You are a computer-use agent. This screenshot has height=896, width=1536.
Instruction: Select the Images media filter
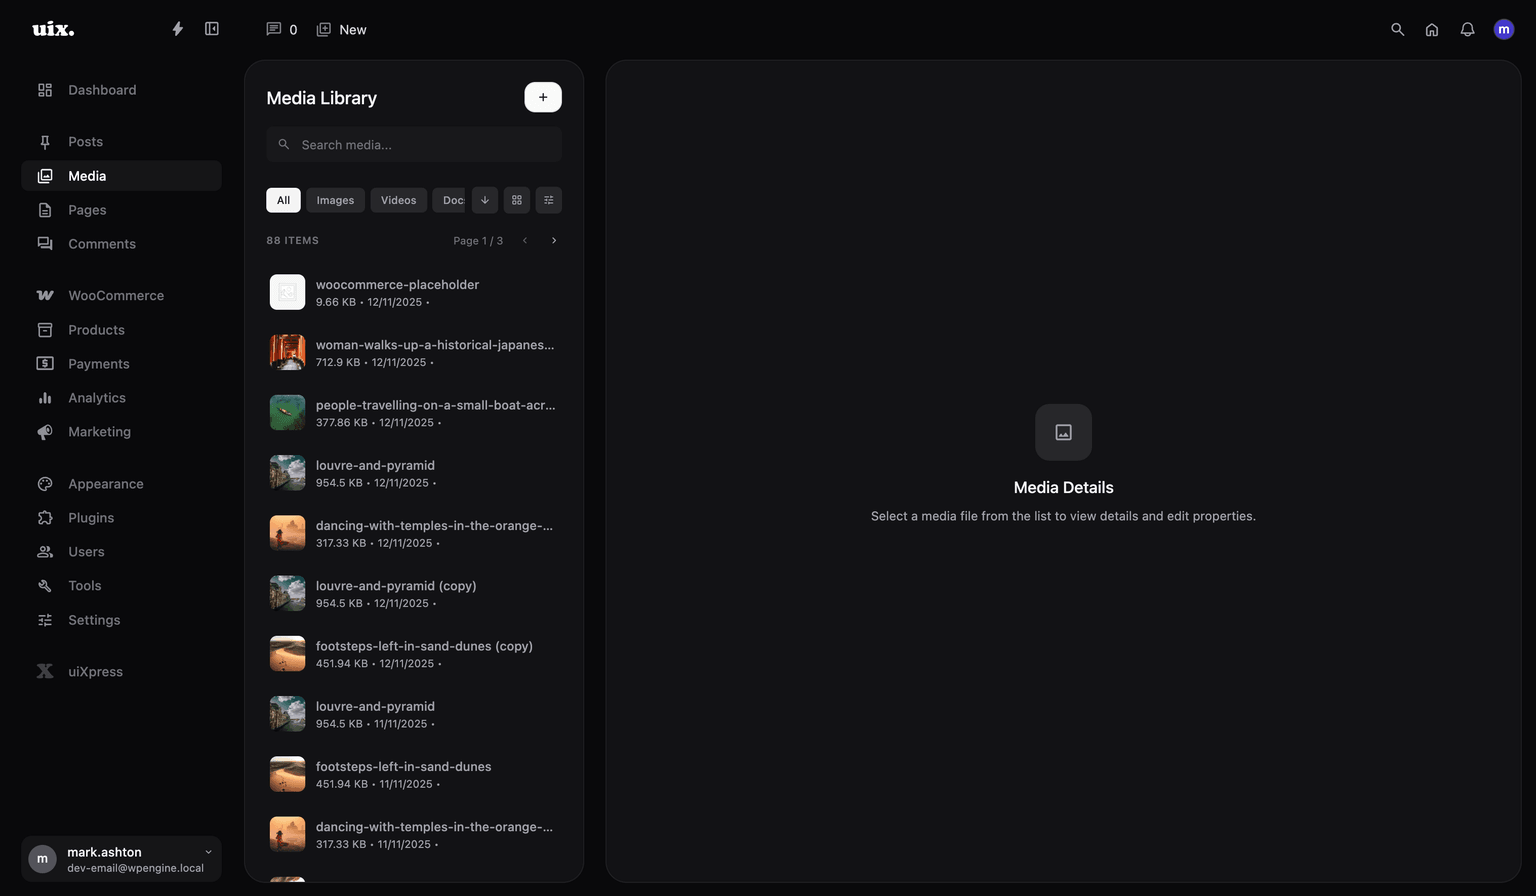coord(335,200)
